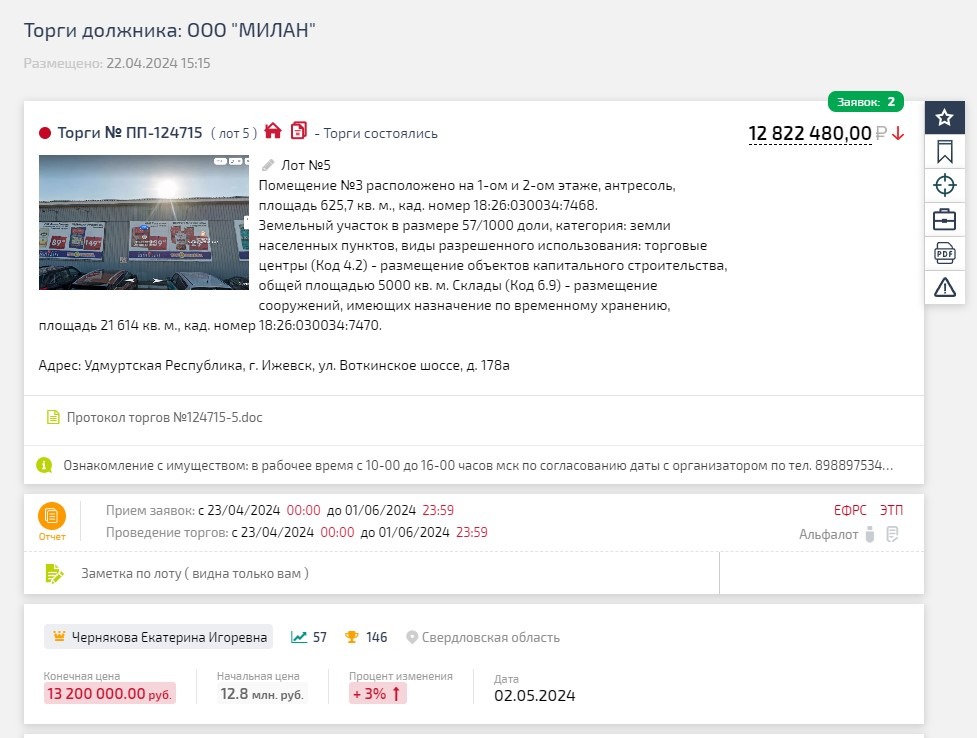Open the ЭТП link
Screen dimensions: 977x738
pyautogui.click(x=891, y=510)
